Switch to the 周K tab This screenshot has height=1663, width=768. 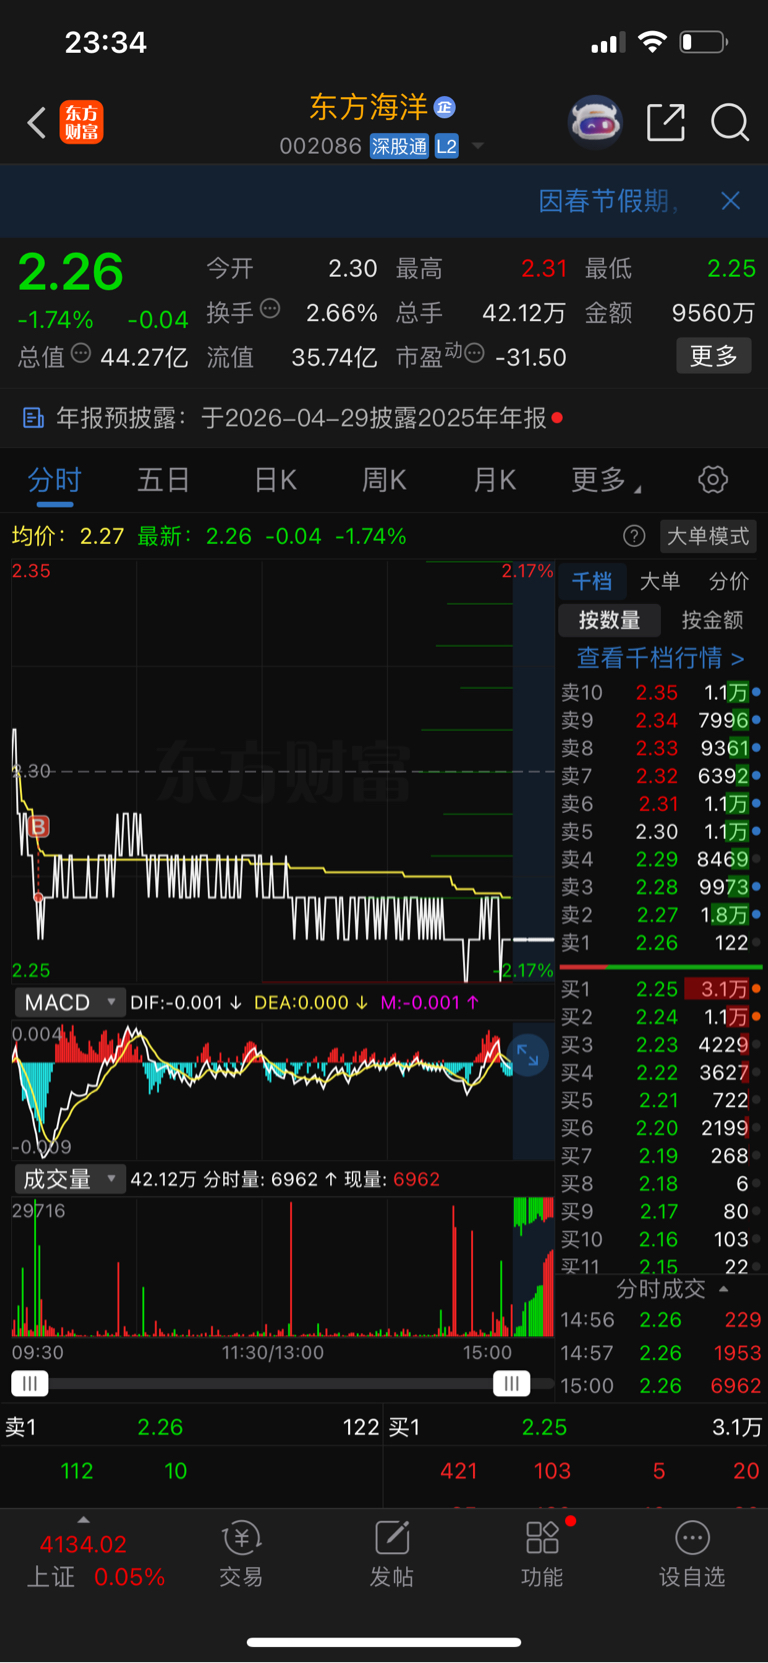click(x=384, y=480)
